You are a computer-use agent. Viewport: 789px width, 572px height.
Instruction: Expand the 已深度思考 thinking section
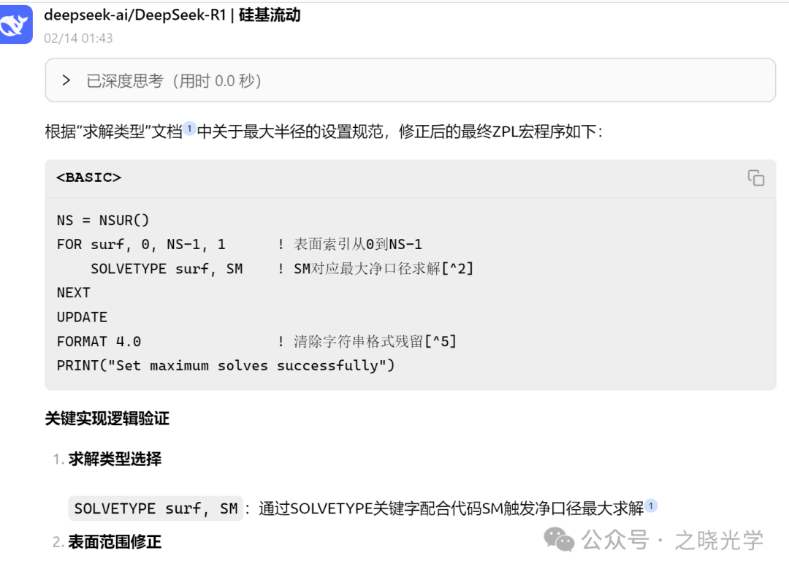(66, 80)
